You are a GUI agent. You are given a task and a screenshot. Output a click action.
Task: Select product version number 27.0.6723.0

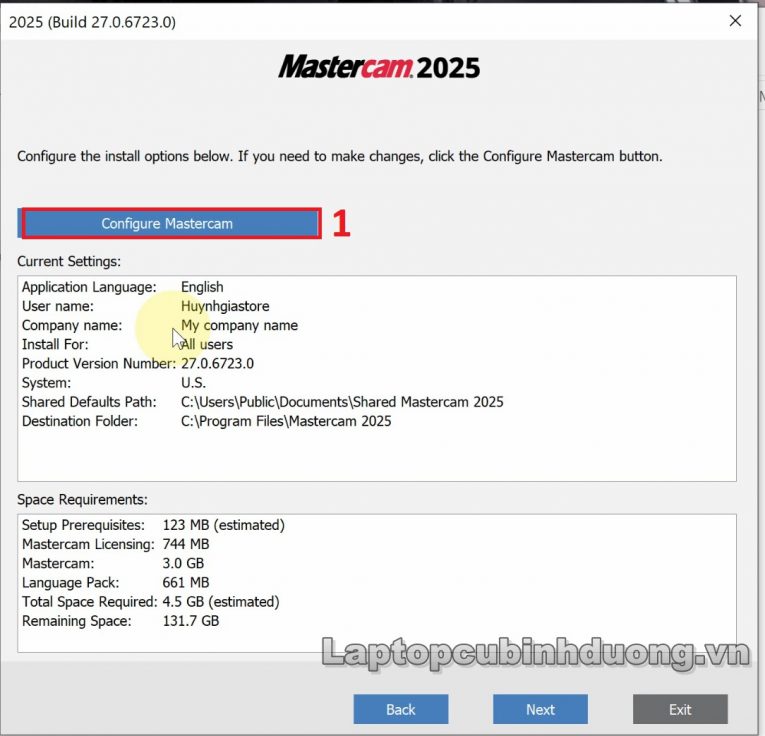tap(217, 363)
